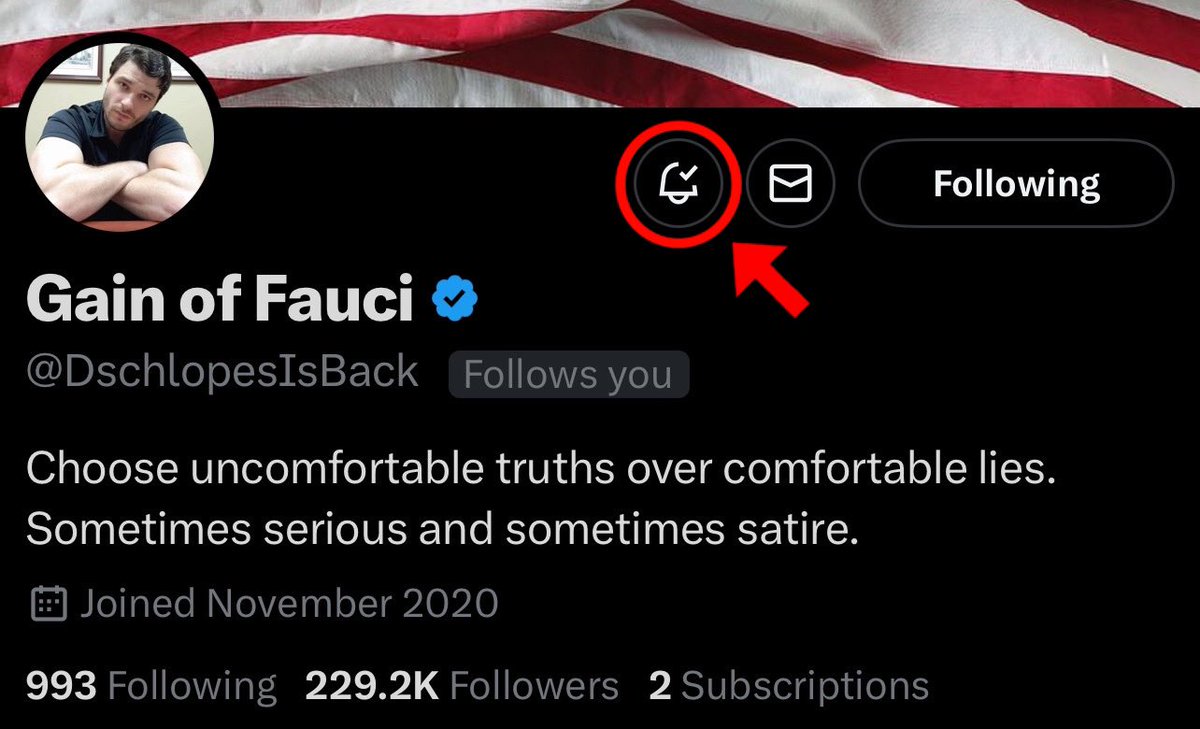1200x729 pixels.
Task: Click the Following button to unfollow
Action: pos(1015,184)
